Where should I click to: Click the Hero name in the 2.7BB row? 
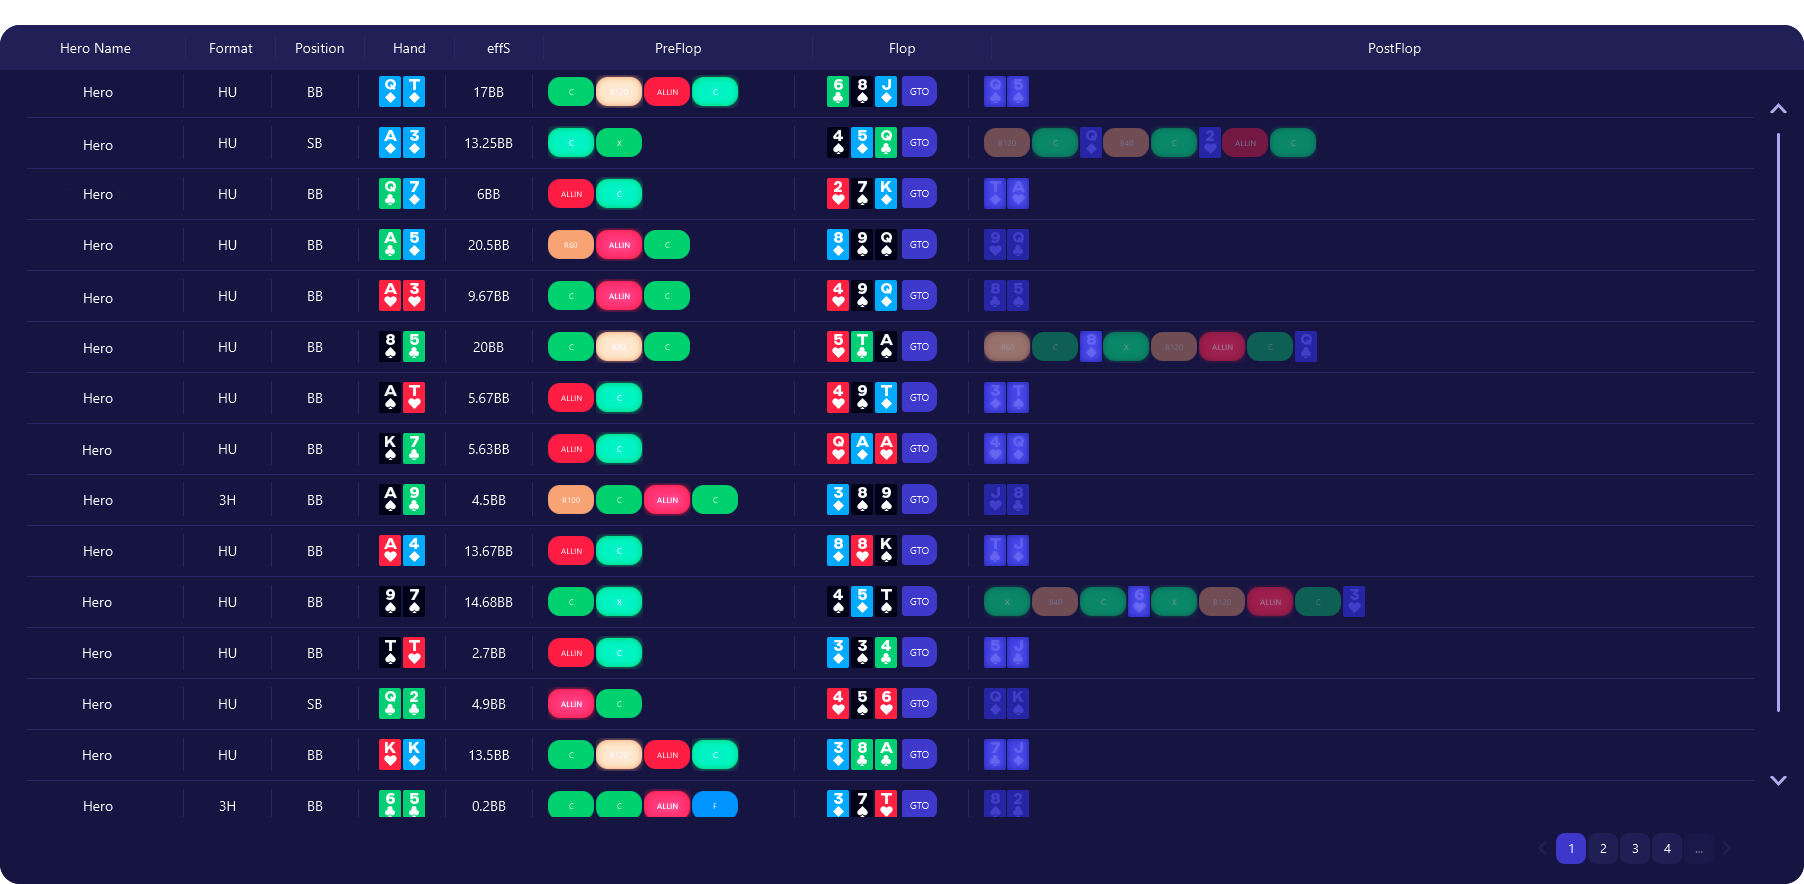click(97, 653)
